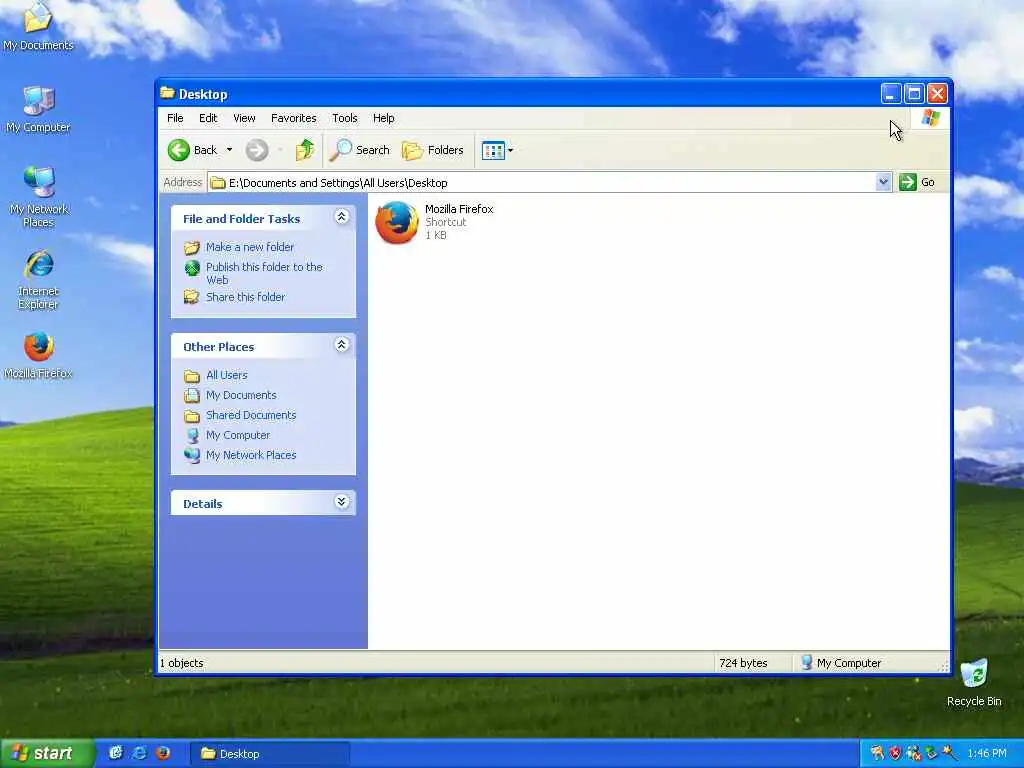Click the Go button
The height and width of the screenshot is (768, 1024).
click(x=918, y=182)
